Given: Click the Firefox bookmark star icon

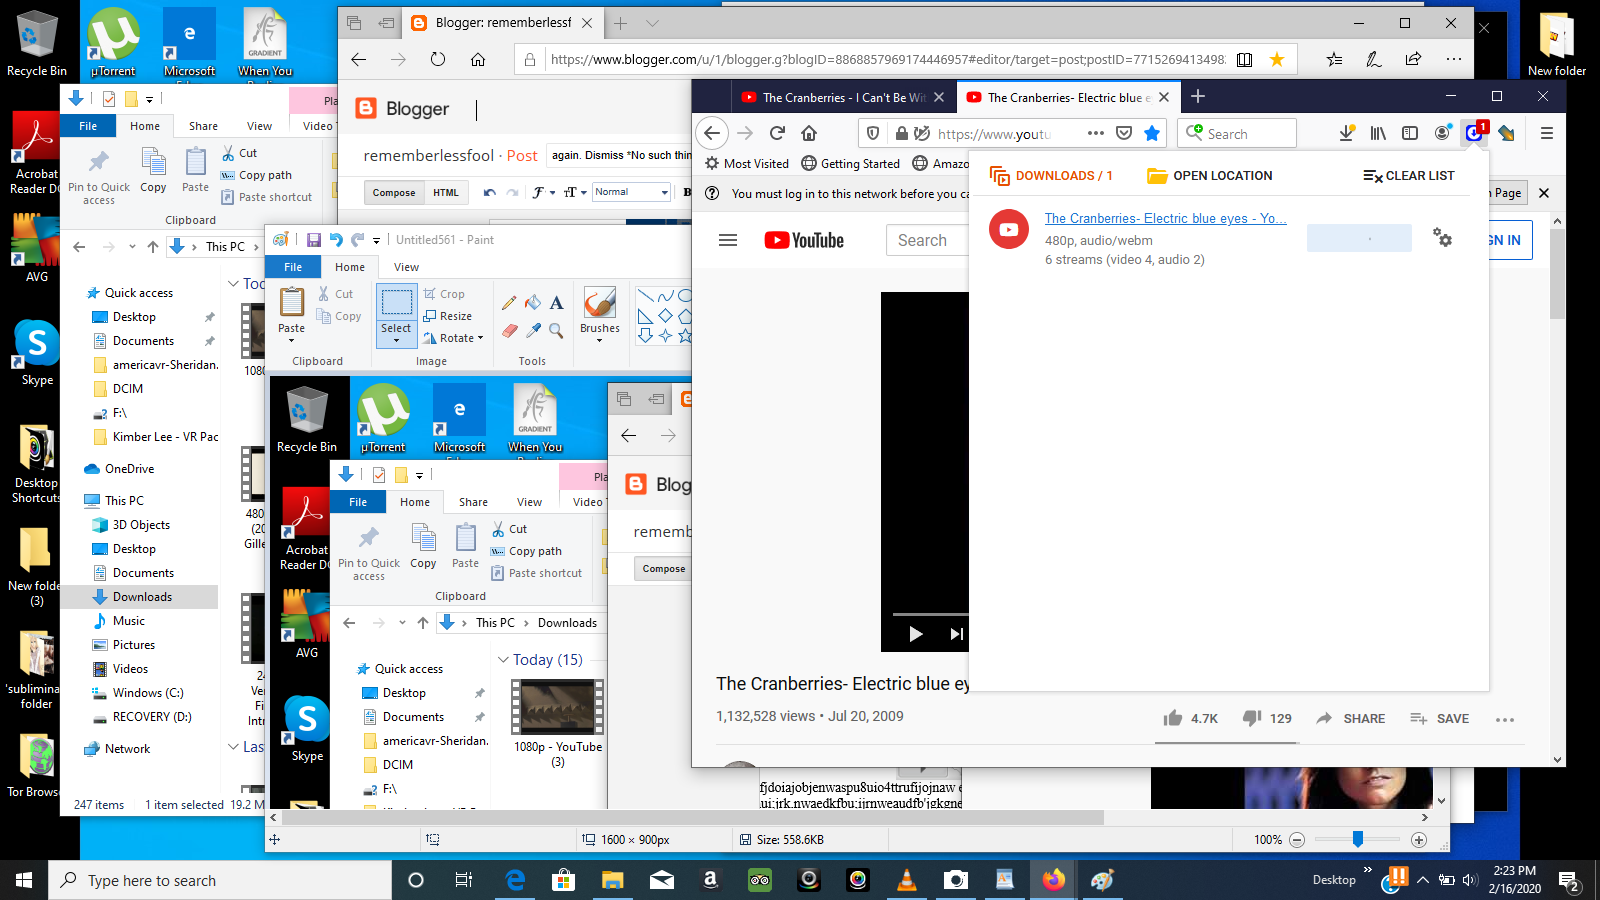Looking at the screenshot, I should pyautogui.click(x=1152, y=133).
